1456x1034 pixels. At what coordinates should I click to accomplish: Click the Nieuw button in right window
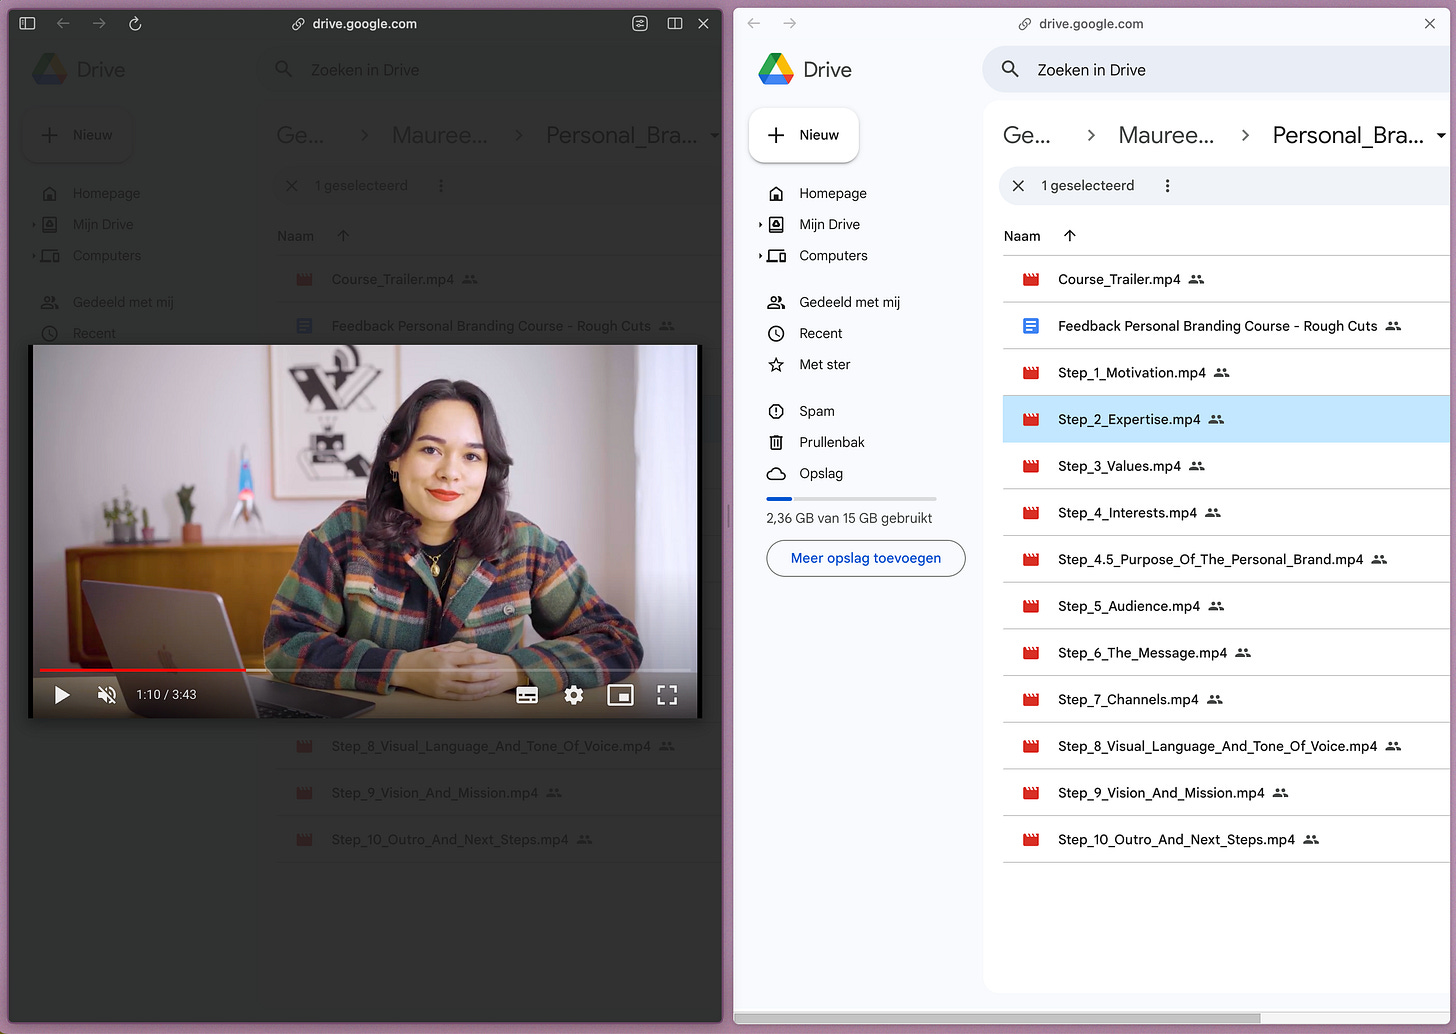tap(804, 135)
